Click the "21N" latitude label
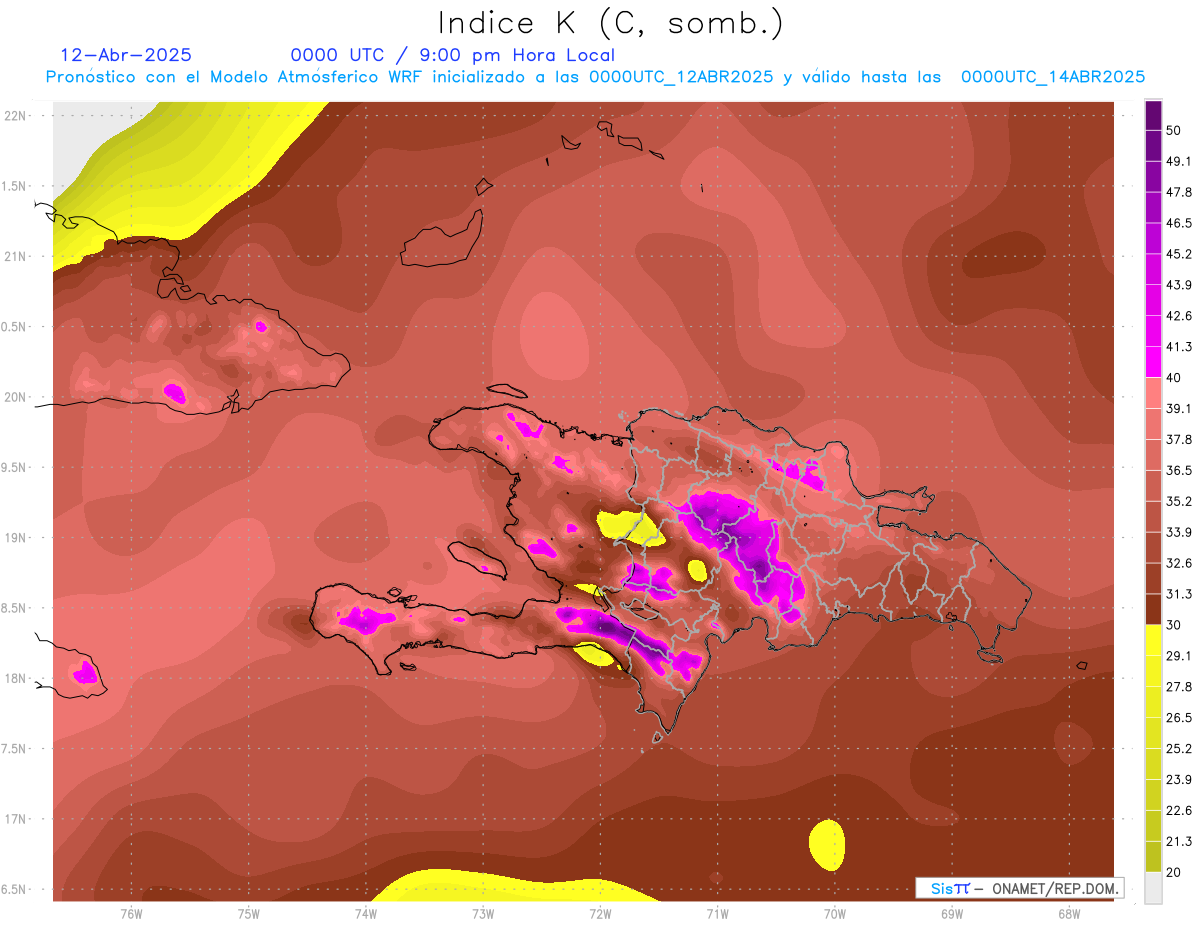The height and width of the screenshot is (927, 1200). (x=15, y=256)
